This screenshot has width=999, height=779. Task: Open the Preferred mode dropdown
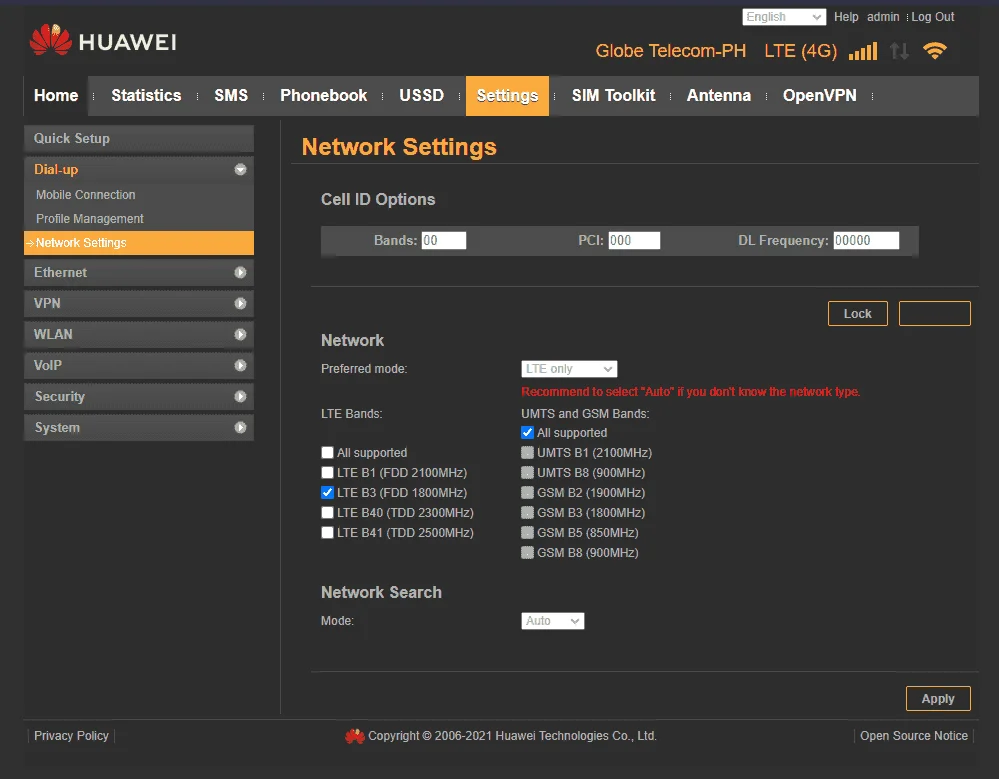[569, 369]
